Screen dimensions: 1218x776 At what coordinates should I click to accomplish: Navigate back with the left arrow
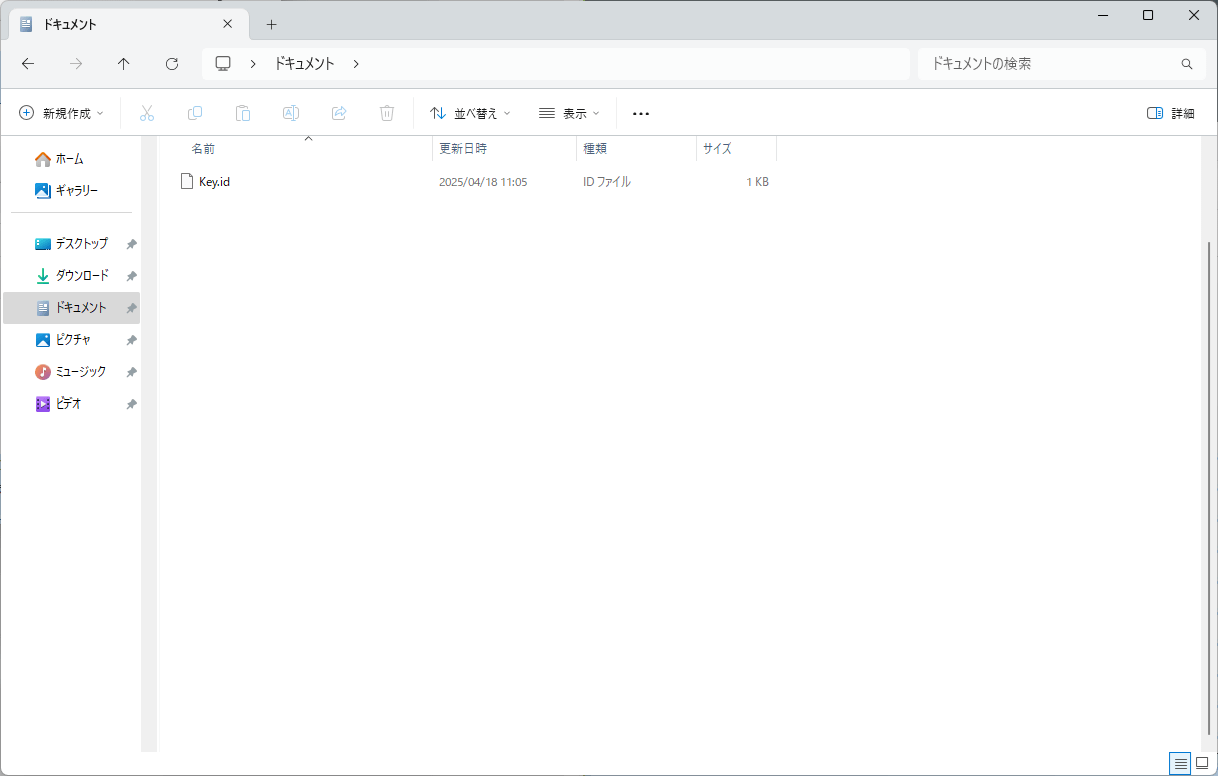[28, 64]
